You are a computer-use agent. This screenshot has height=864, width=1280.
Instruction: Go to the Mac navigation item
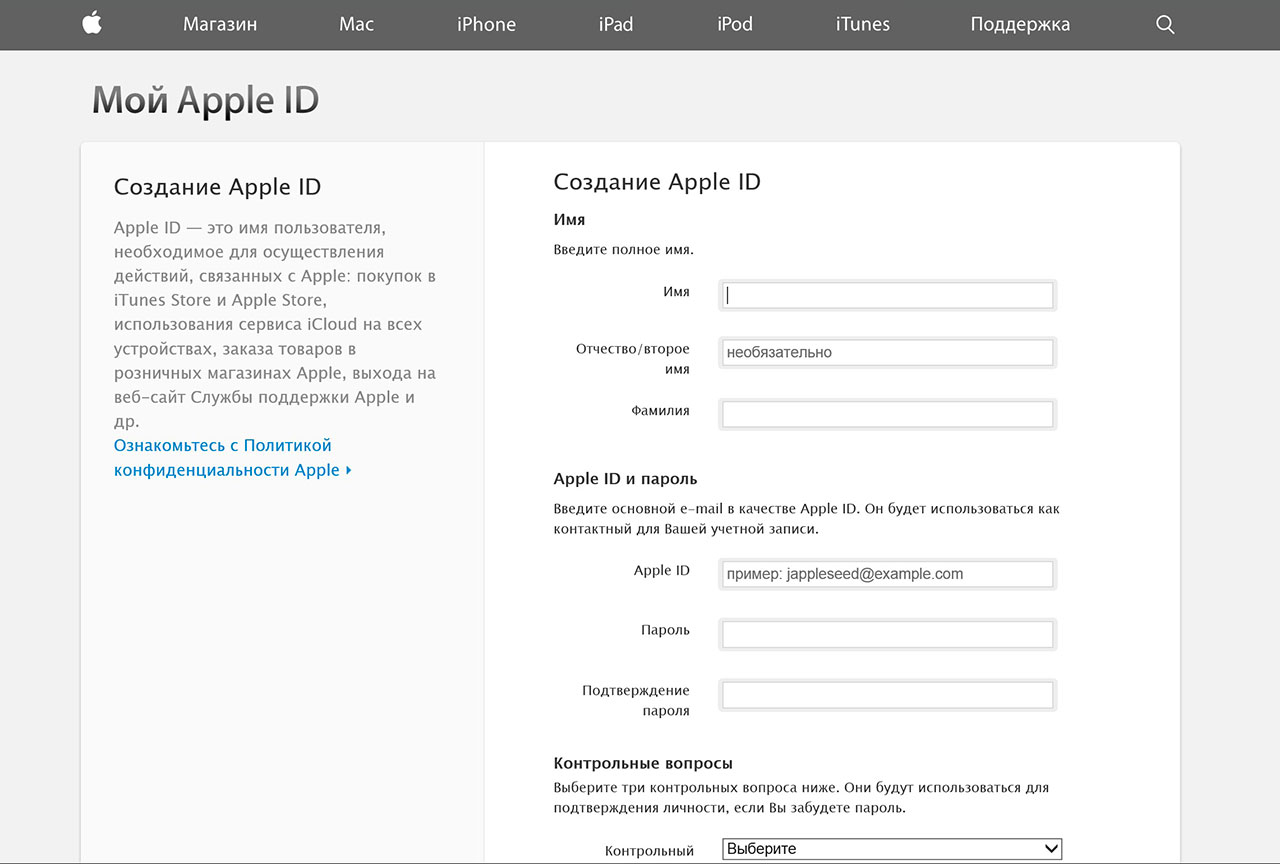coord(356,25)
